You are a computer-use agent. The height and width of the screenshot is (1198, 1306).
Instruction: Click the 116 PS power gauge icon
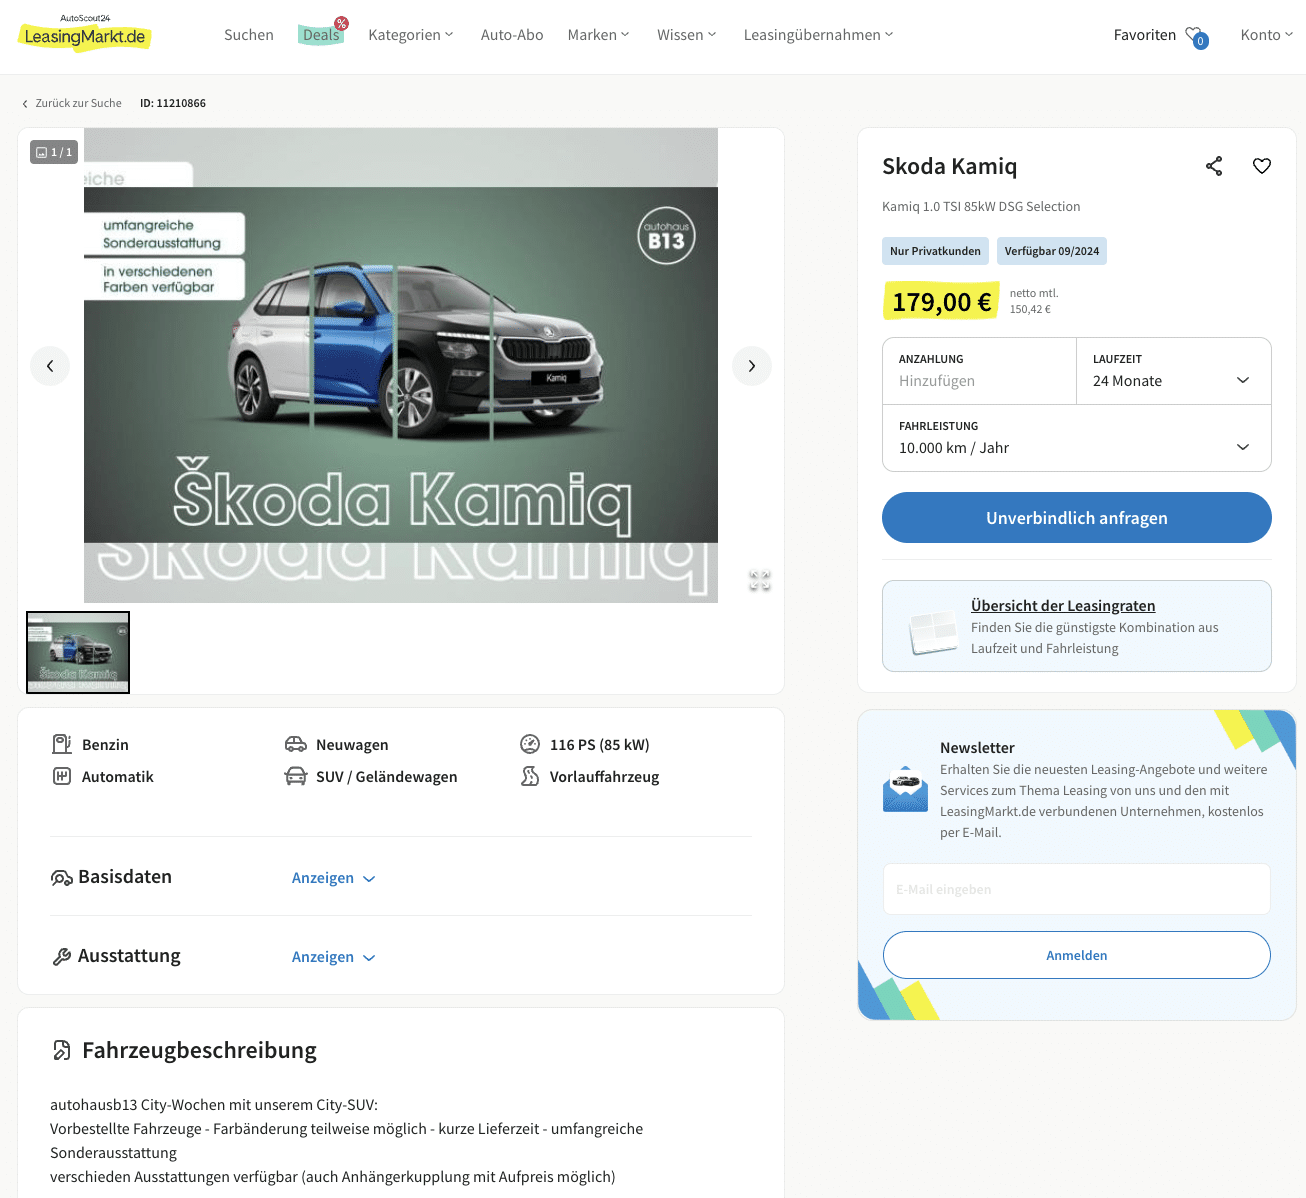tap(530, 744)
